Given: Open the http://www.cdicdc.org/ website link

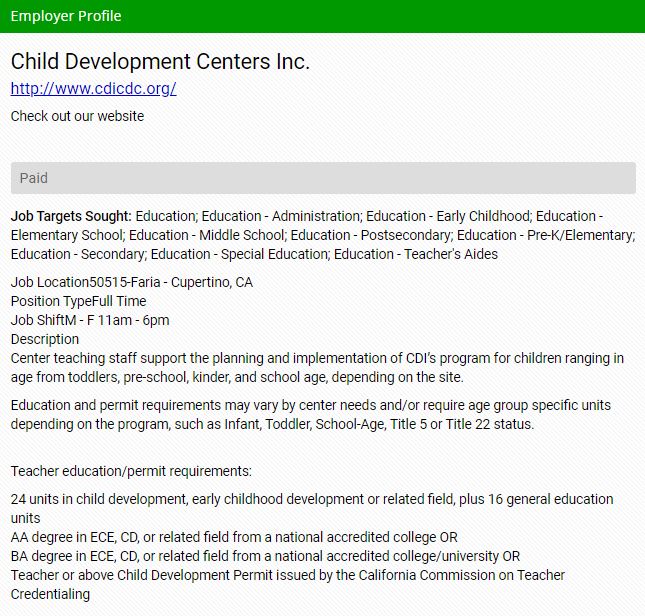Looking at the screenshot, I should click(x=93, y=88).
